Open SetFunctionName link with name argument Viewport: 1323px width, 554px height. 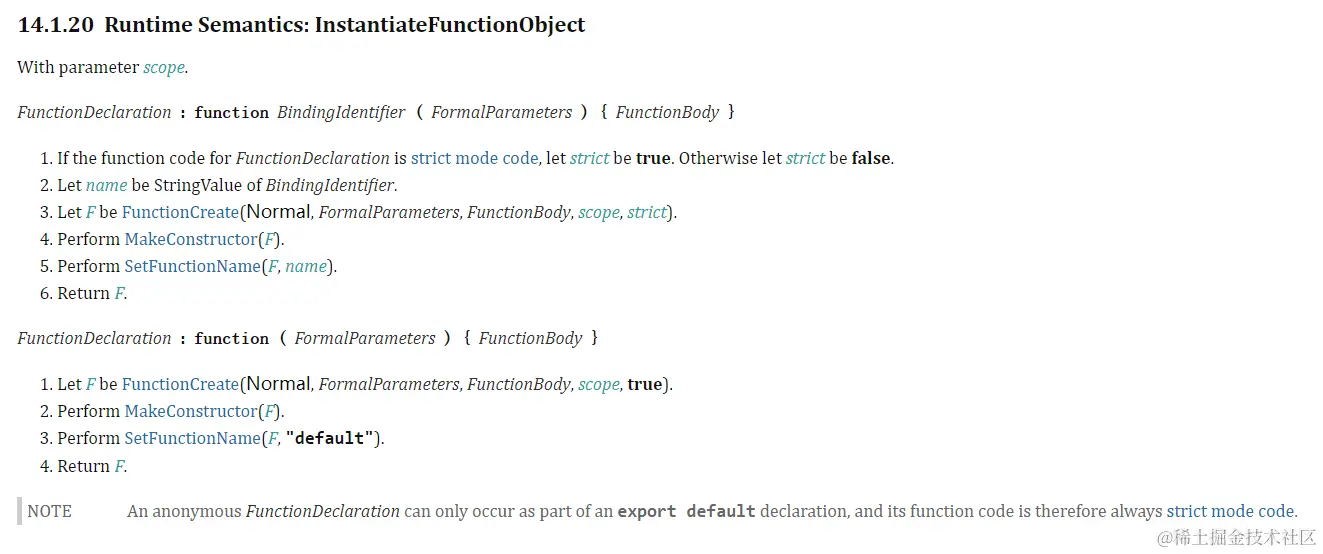(x=192, y=266)
